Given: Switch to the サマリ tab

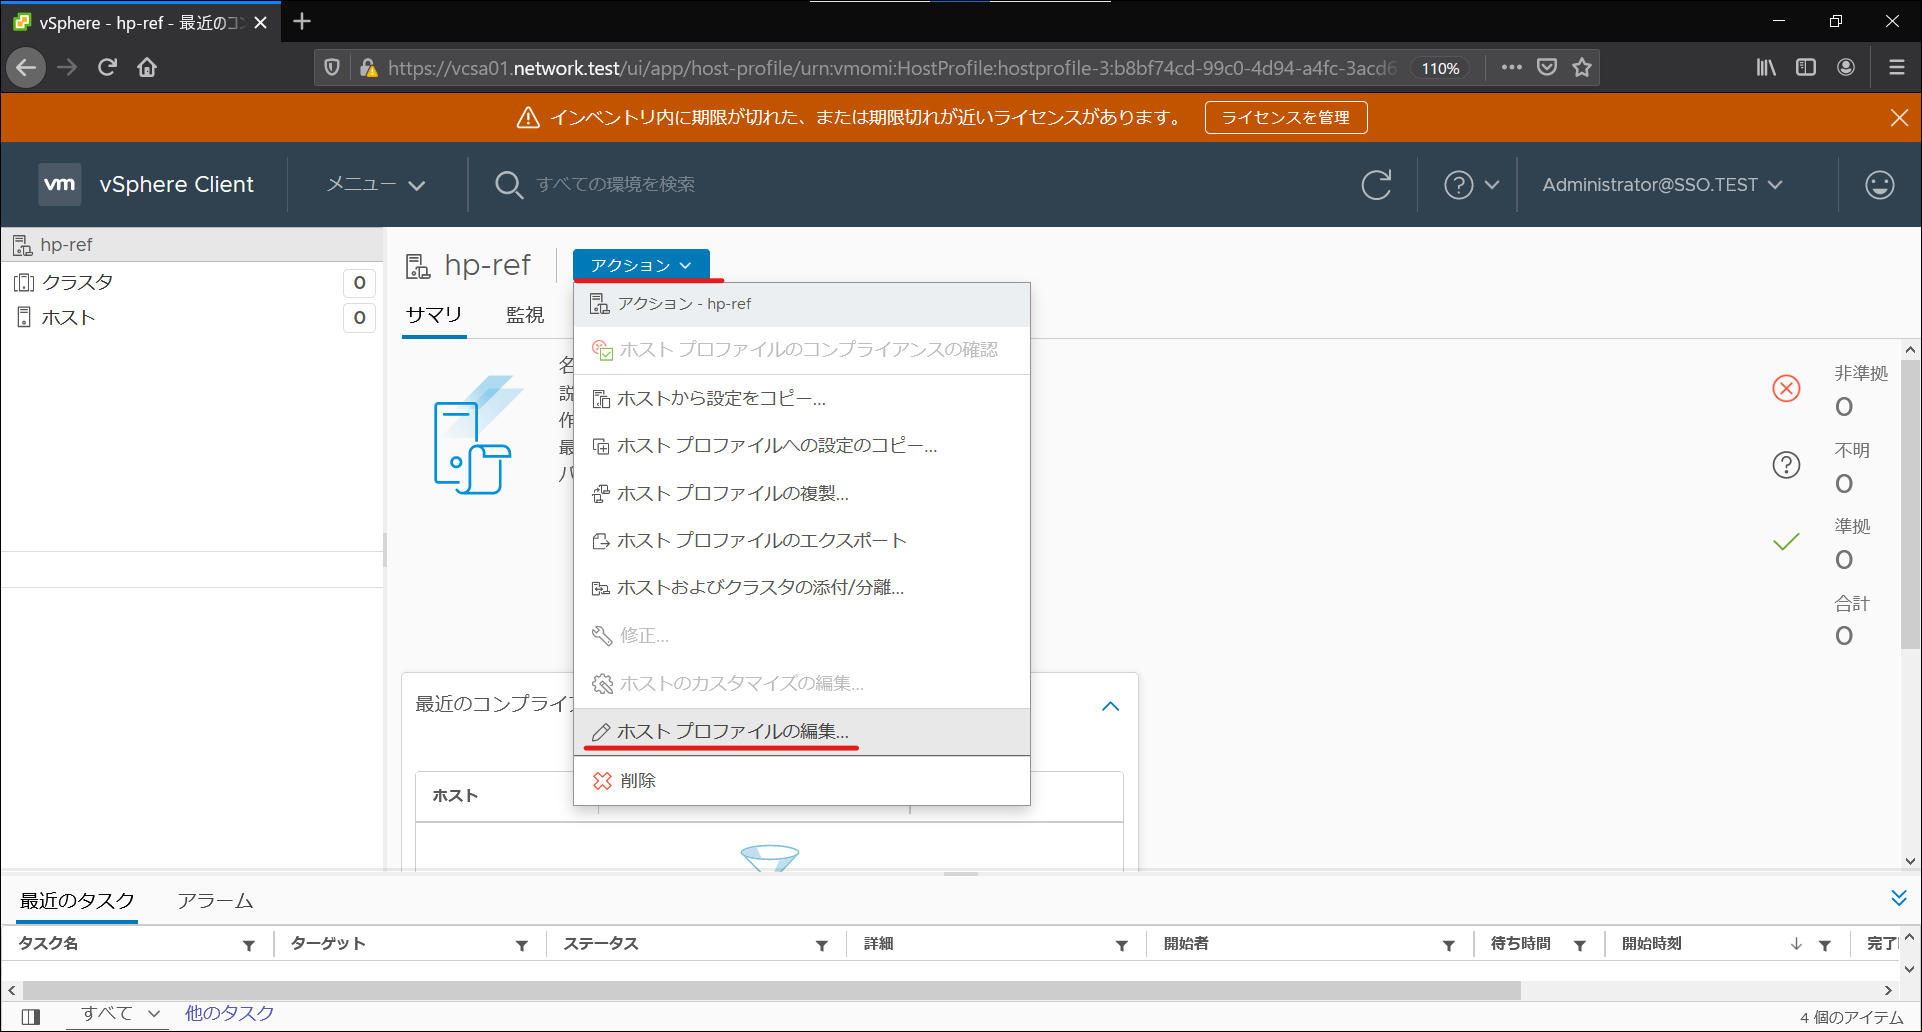Looking at the screenshot, I should [434, 315].
